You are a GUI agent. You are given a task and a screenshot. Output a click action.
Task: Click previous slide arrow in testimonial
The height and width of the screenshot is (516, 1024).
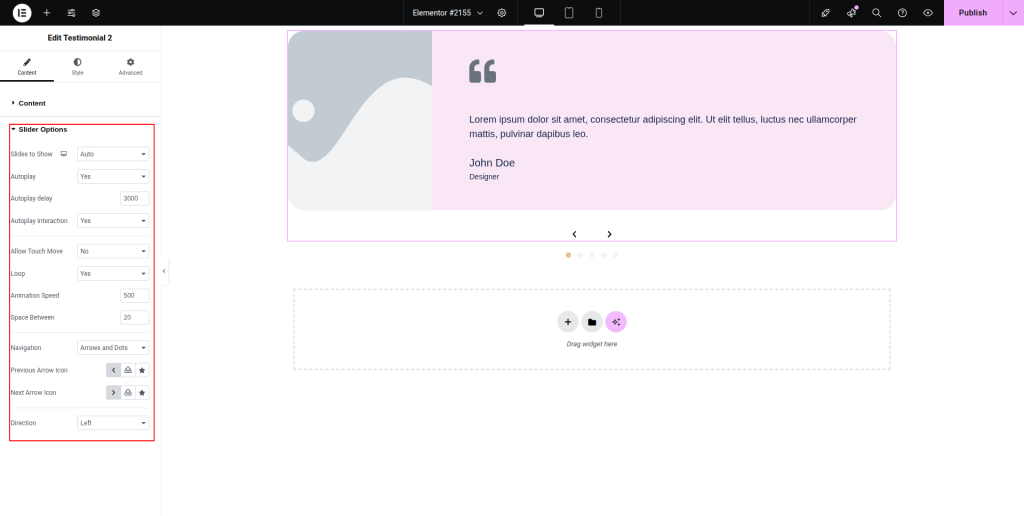[x=575, y=234]
